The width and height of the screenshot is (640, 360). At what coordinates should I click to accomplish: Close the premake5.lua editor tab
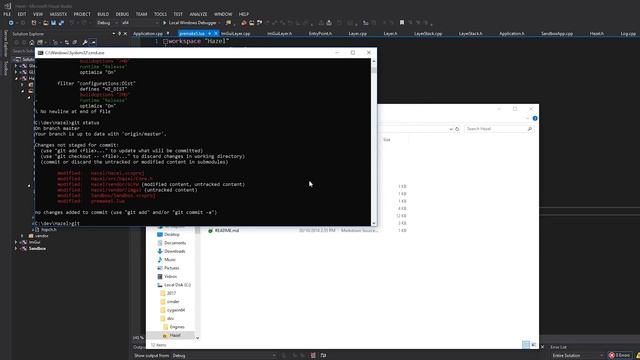(x=216, y=33)
